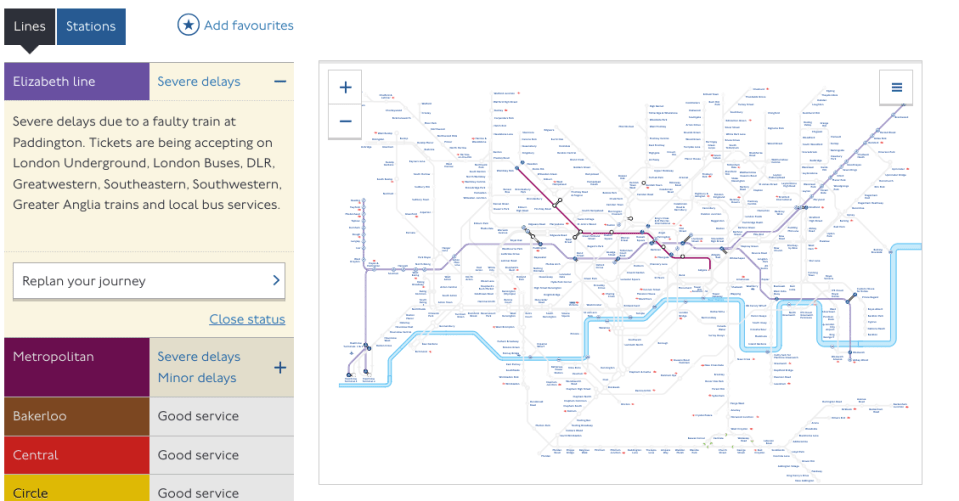
Task: Zoom out on the tube map
Action: (x=345, y=121)
